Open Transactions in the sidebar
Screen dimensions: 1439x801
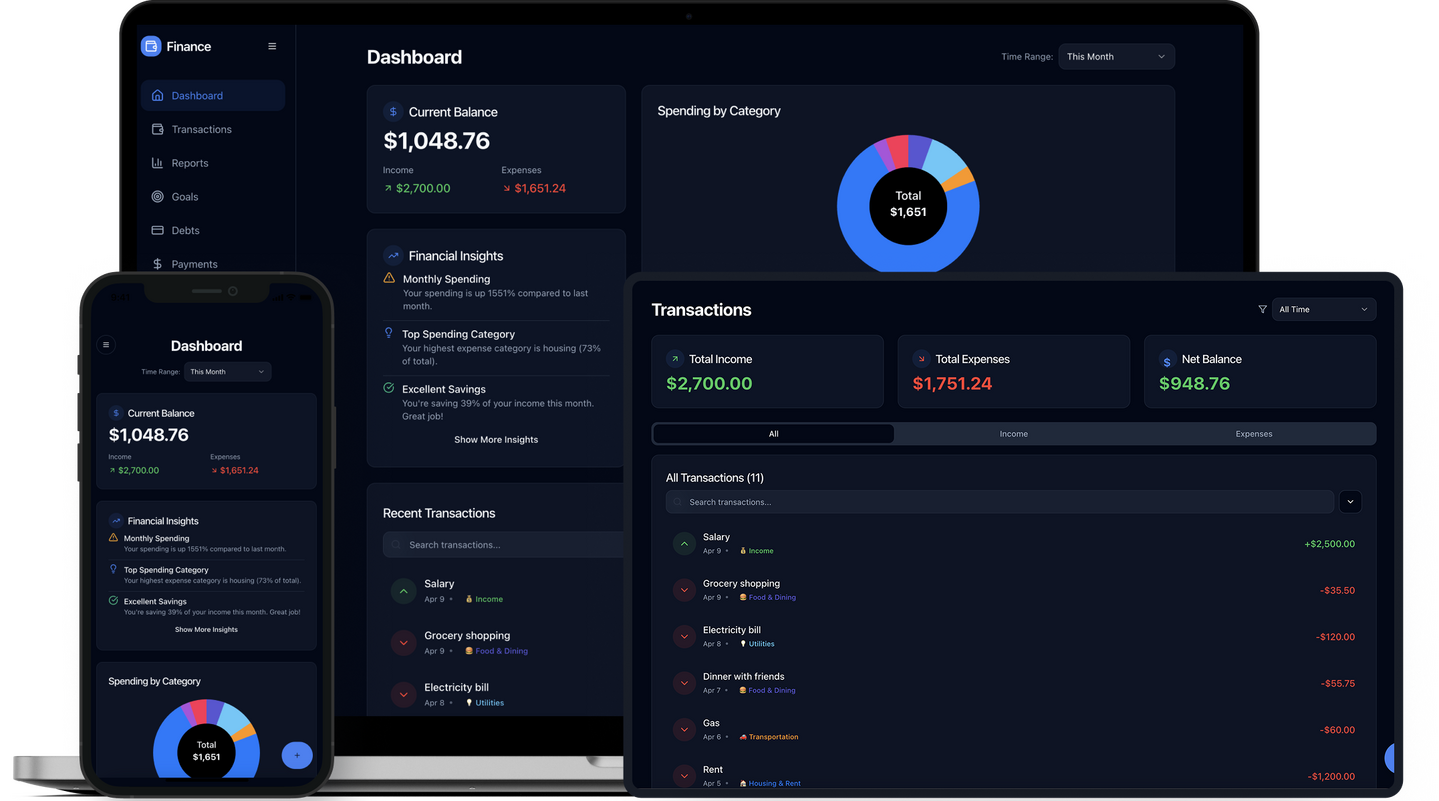click(x=201, y=129)
